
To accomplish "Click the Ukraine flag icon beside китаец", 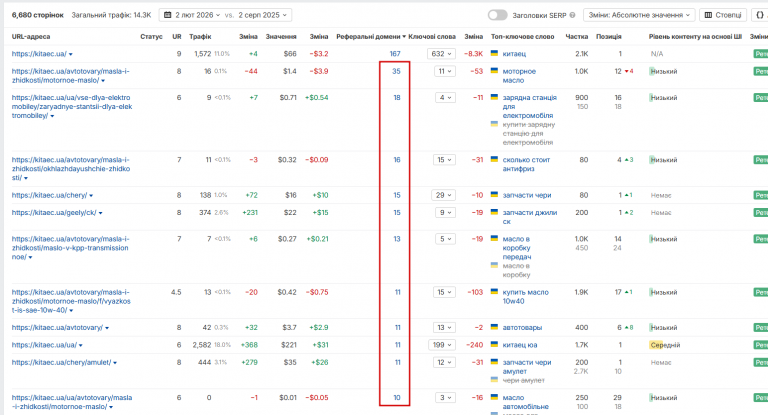I will (494, 53).
